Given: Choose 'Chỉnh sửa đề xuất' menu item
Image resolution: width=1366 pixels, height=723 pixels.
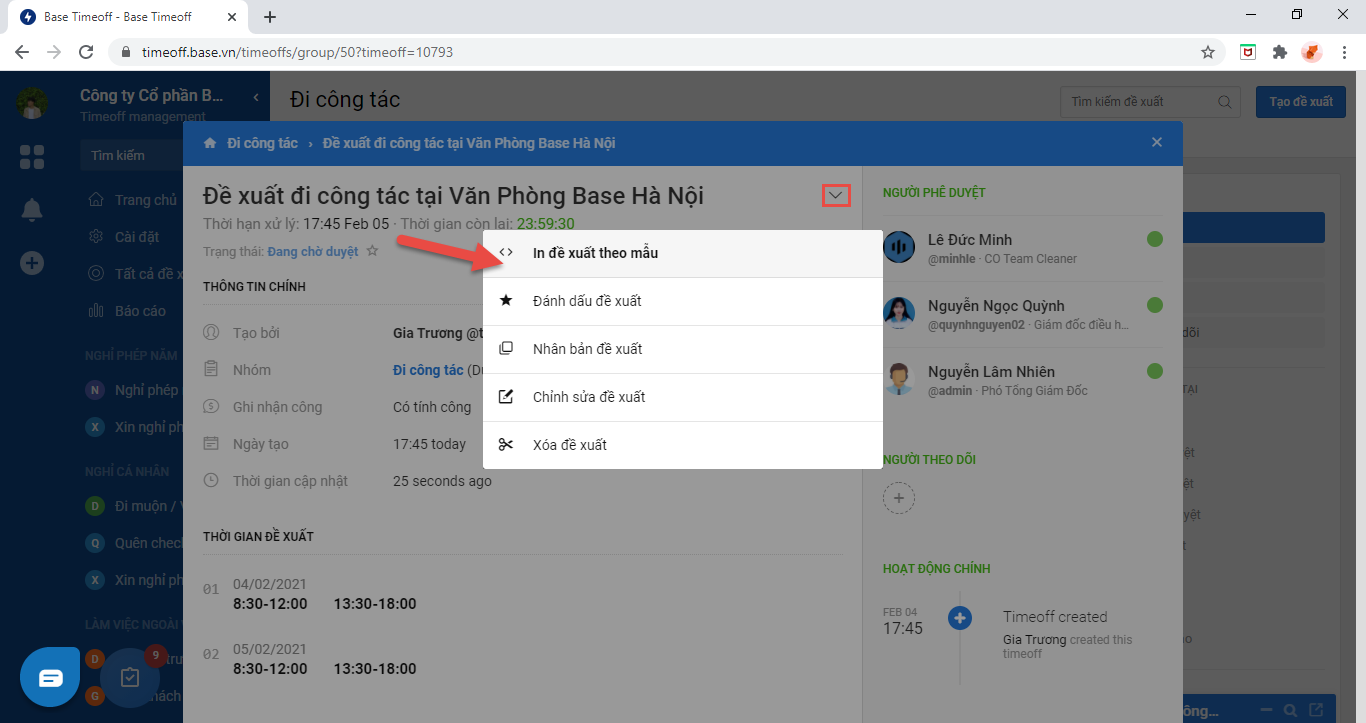Looking at the screenshot, I should [x=682, y=397].
